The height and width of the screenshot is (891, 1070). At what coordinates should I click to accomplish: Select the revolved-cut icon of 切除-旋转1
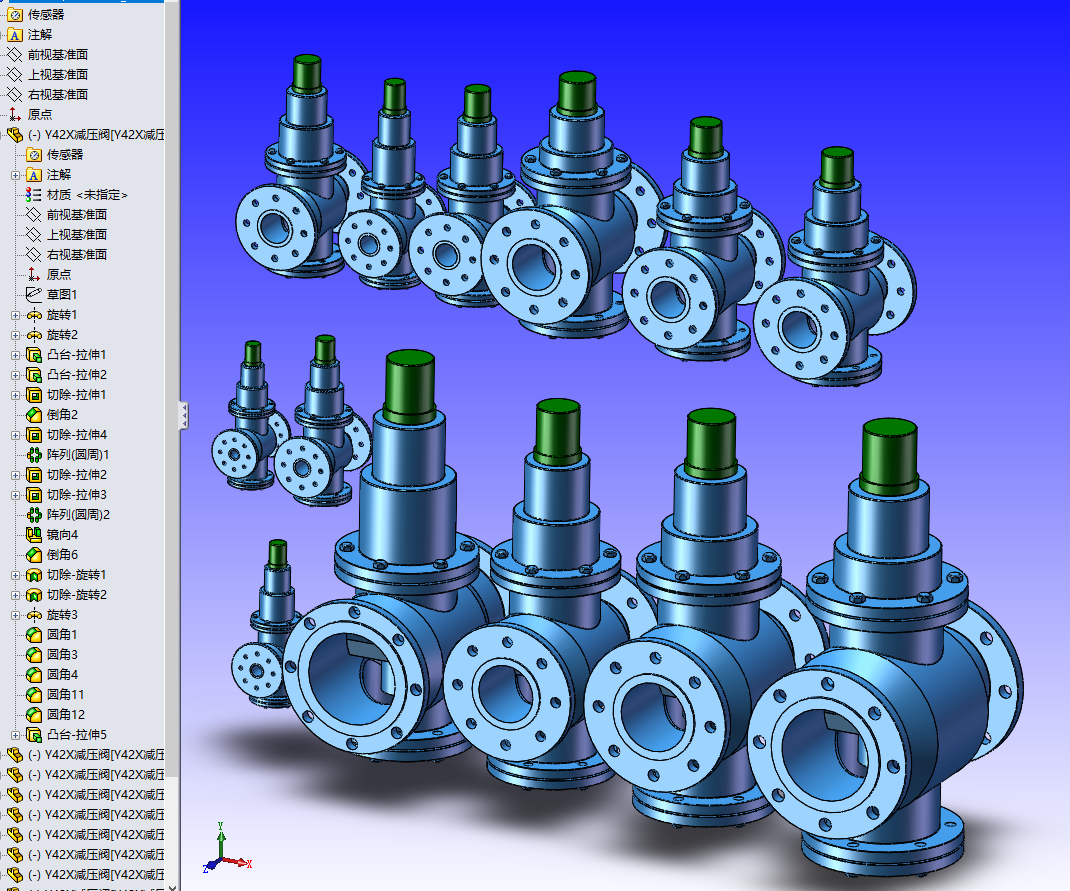click(x=33, y=575)
